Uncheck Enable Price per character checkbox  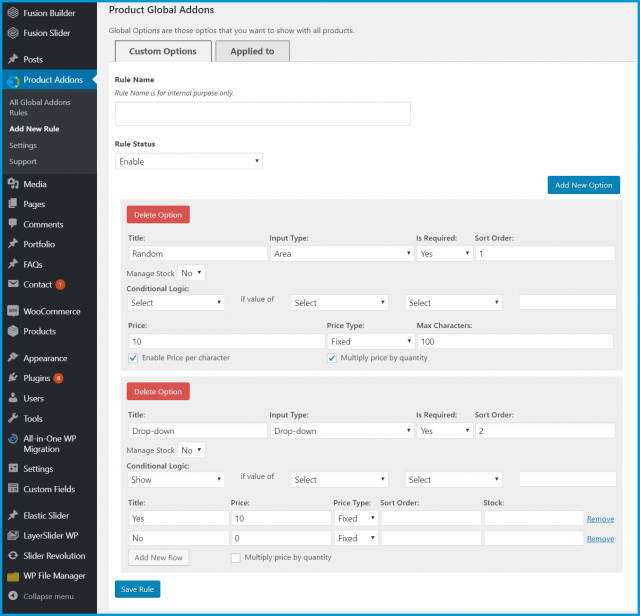point(133,358)
